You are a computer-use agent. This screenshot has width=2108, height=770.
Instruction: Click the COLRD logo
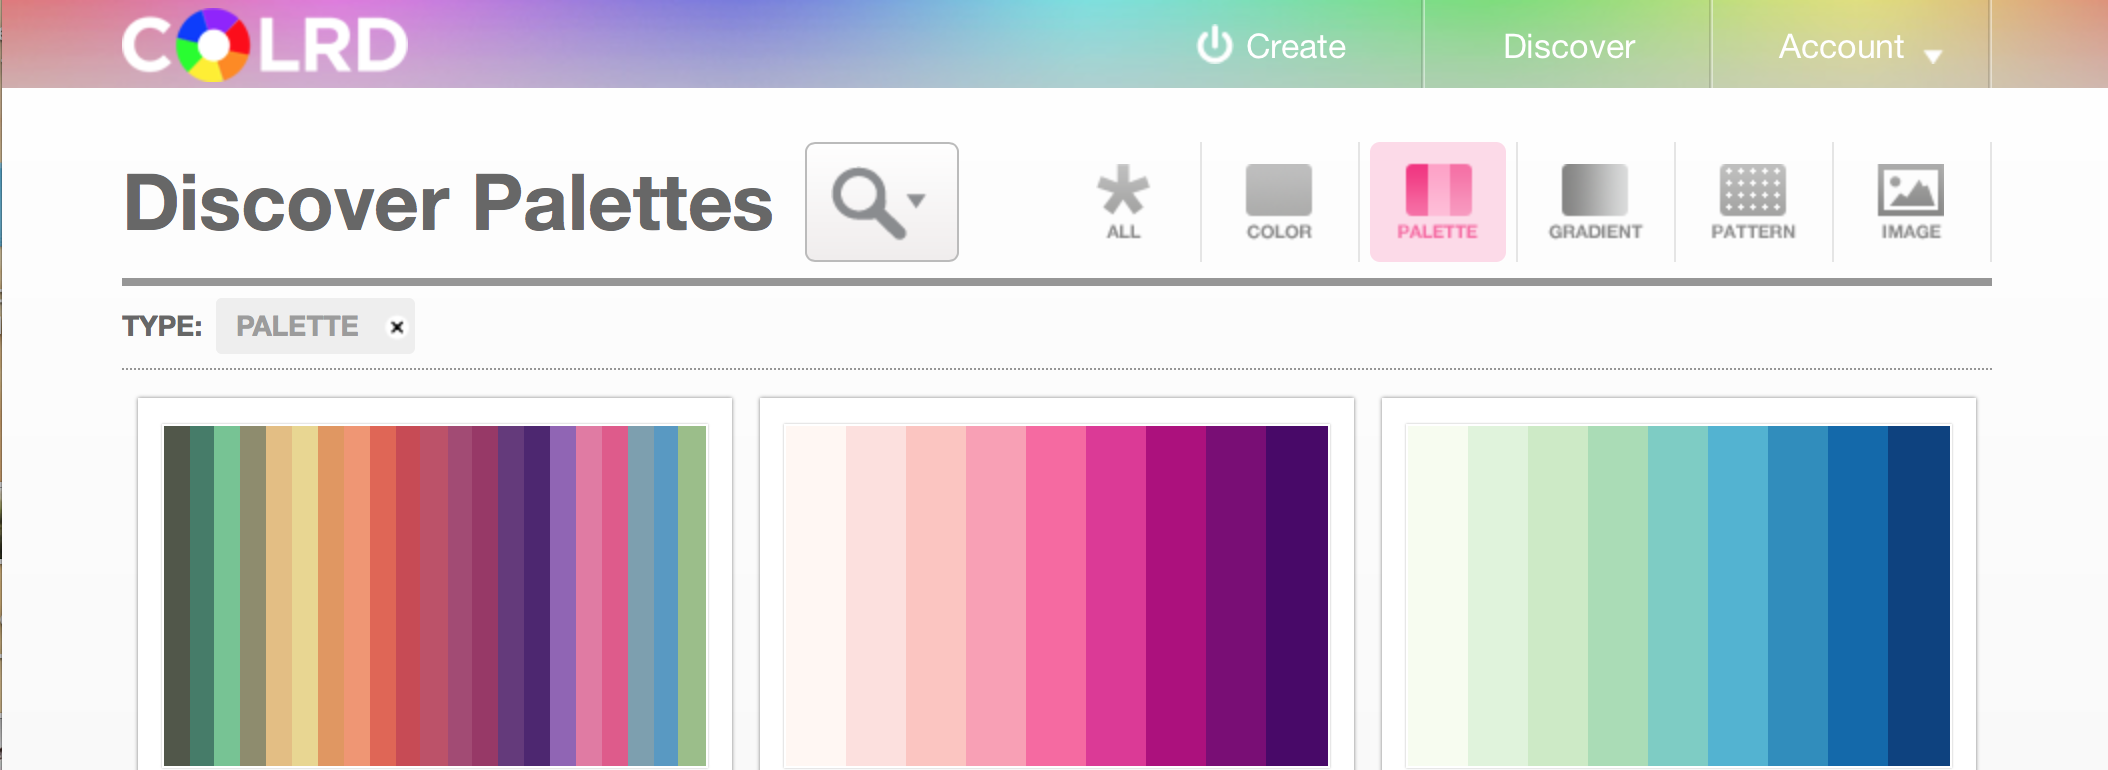click(265, 45)
